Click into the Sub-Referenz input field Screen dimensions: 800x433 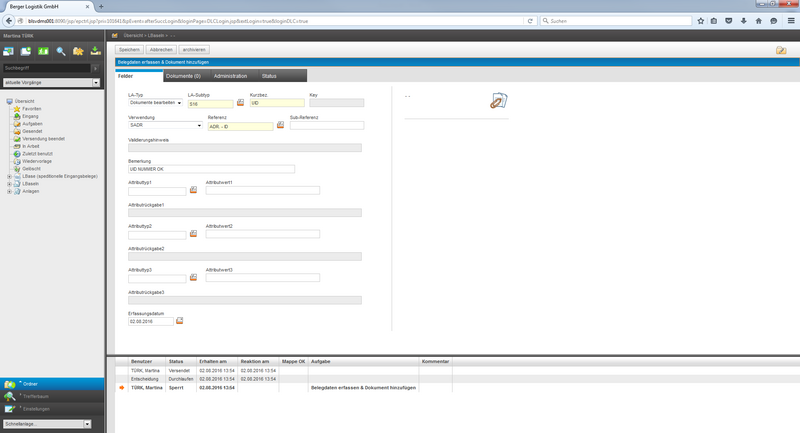(327, 125)
